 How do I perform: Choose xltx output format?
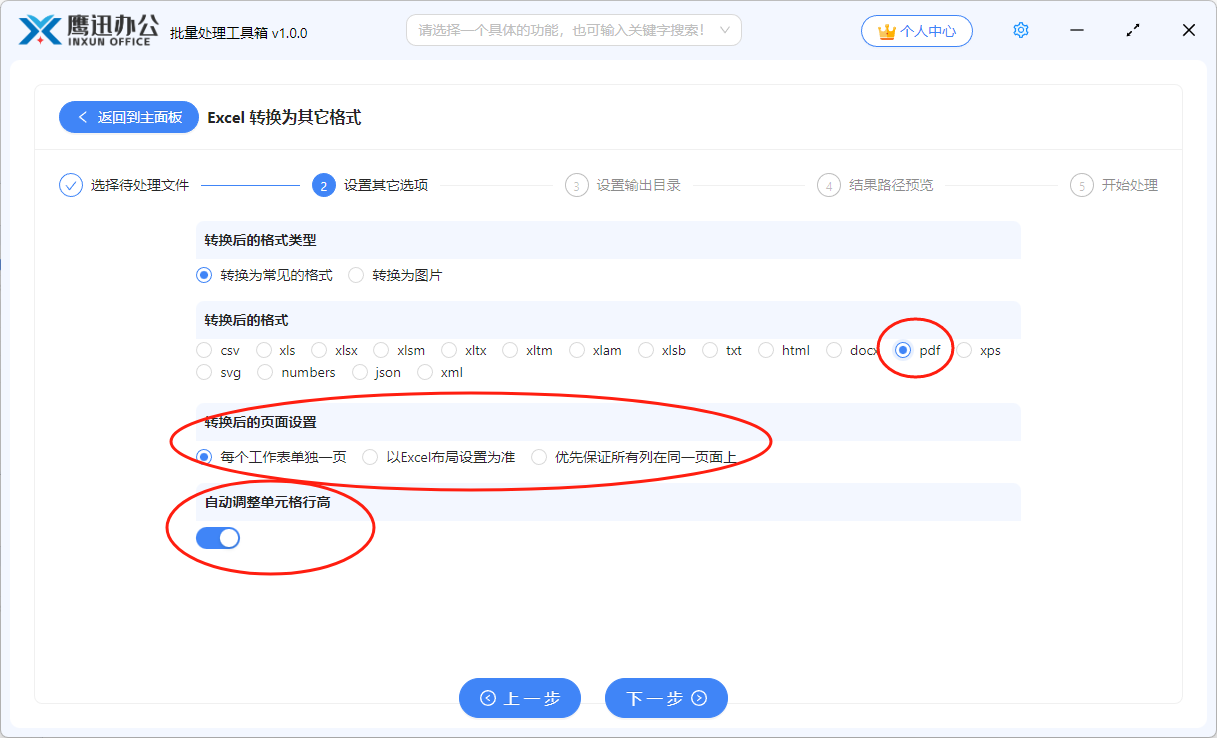(x=448, y=350)
